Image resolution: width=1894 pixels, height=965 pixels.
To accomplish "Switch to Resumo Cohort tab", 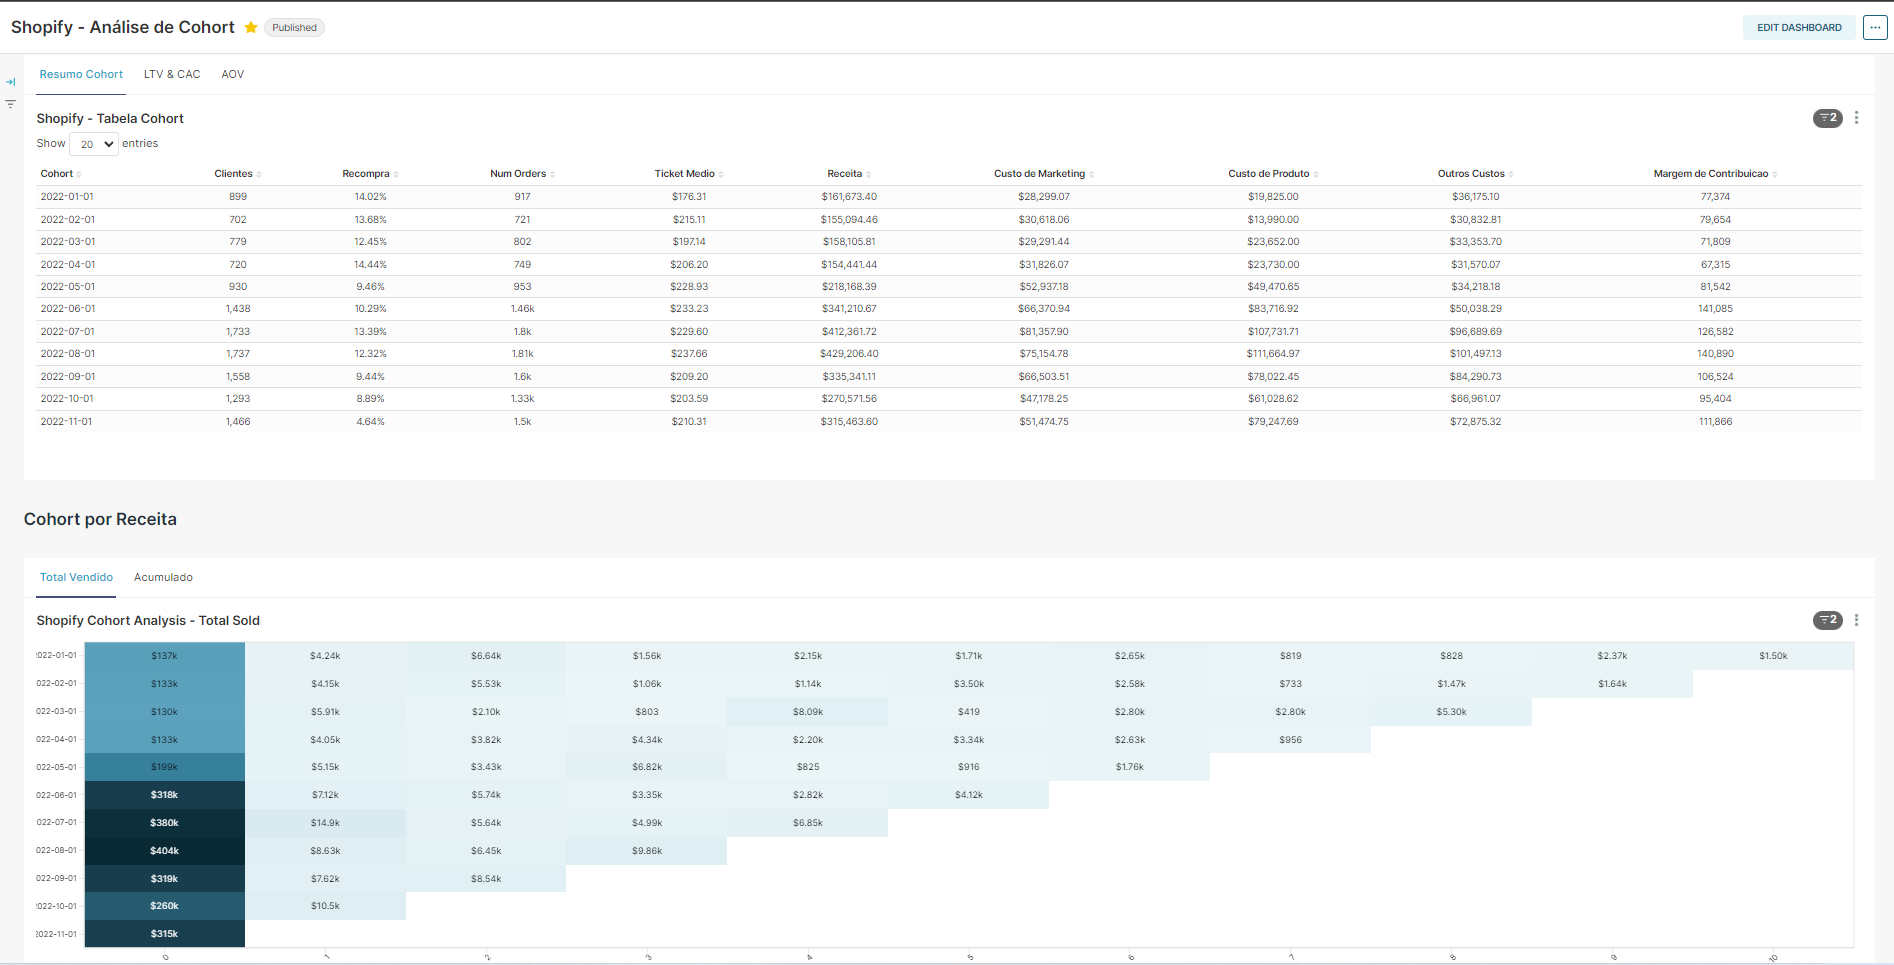I will pos(81,74).
